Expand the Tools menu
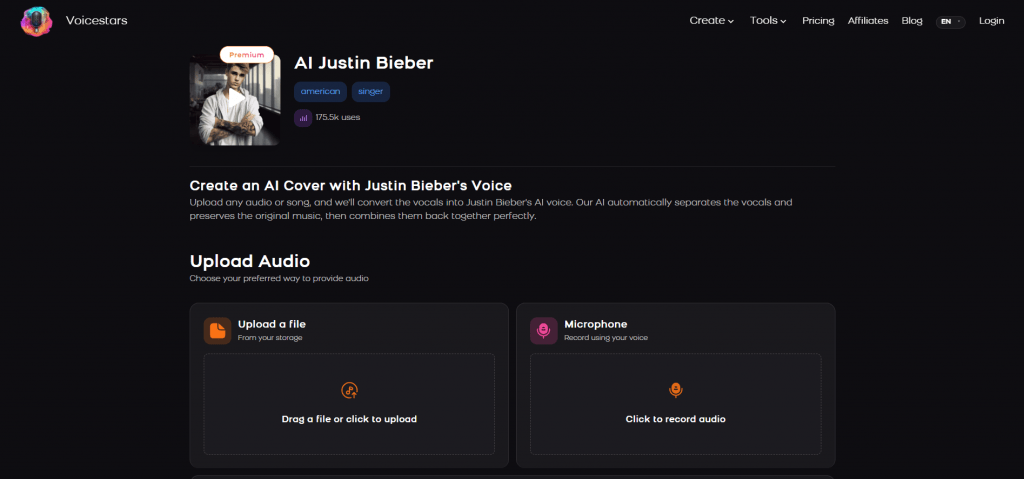Image resolution: width=1024 pixels, height=479 pixels. pyautogui.click(x=768, y=21)
